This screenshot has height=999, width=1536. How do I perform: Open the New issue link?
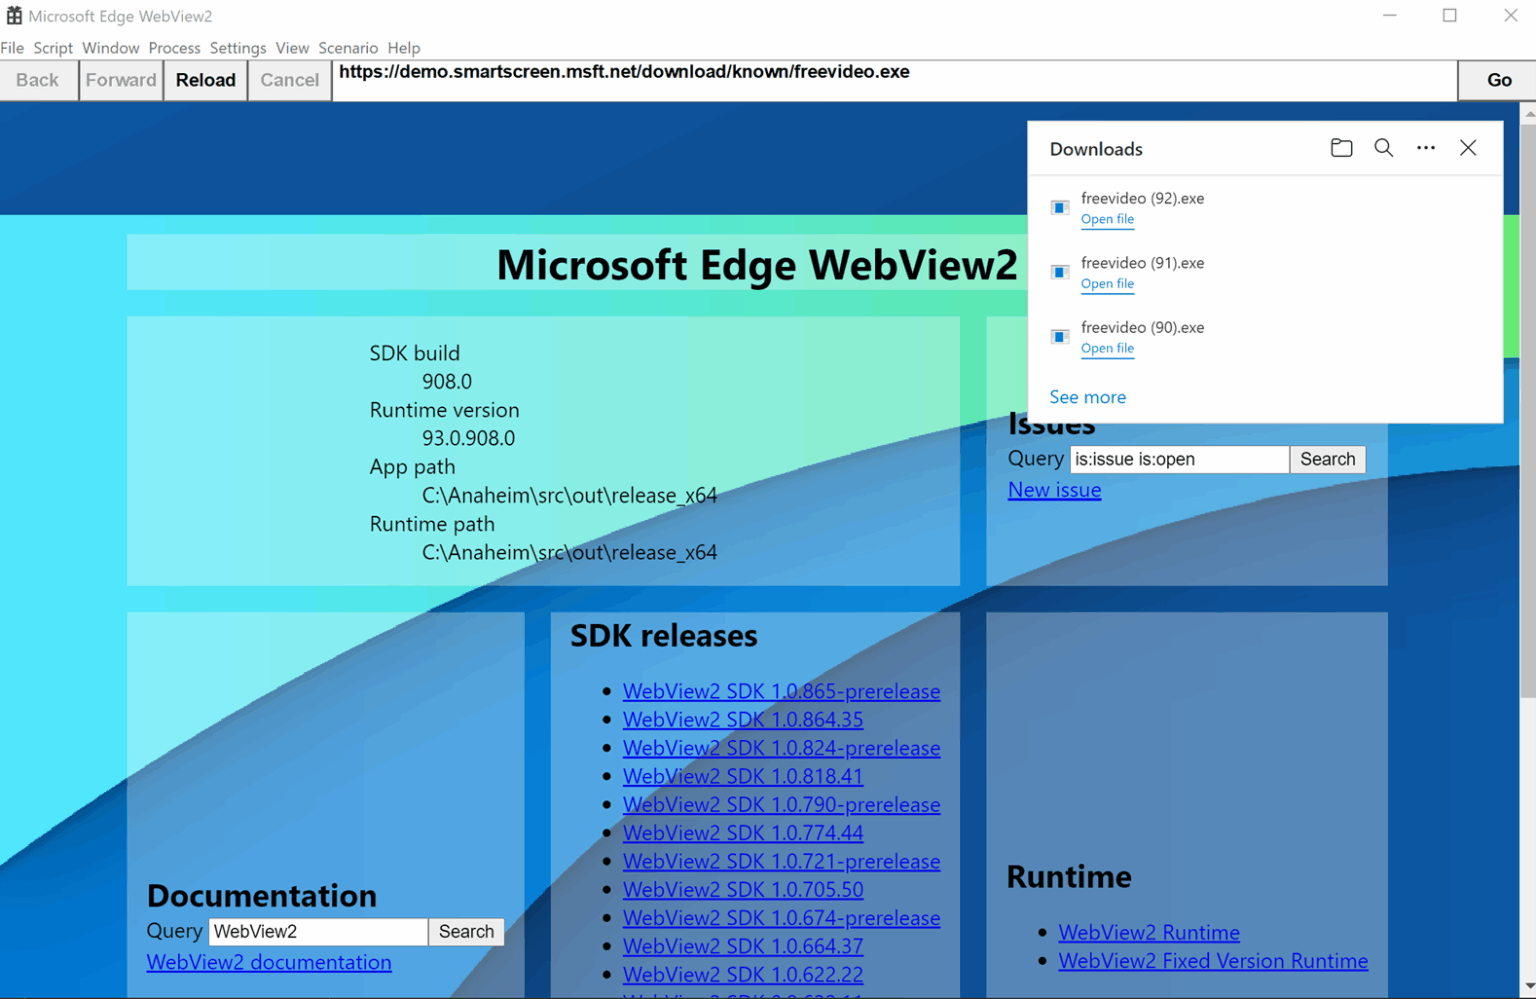click(1054, 490)
